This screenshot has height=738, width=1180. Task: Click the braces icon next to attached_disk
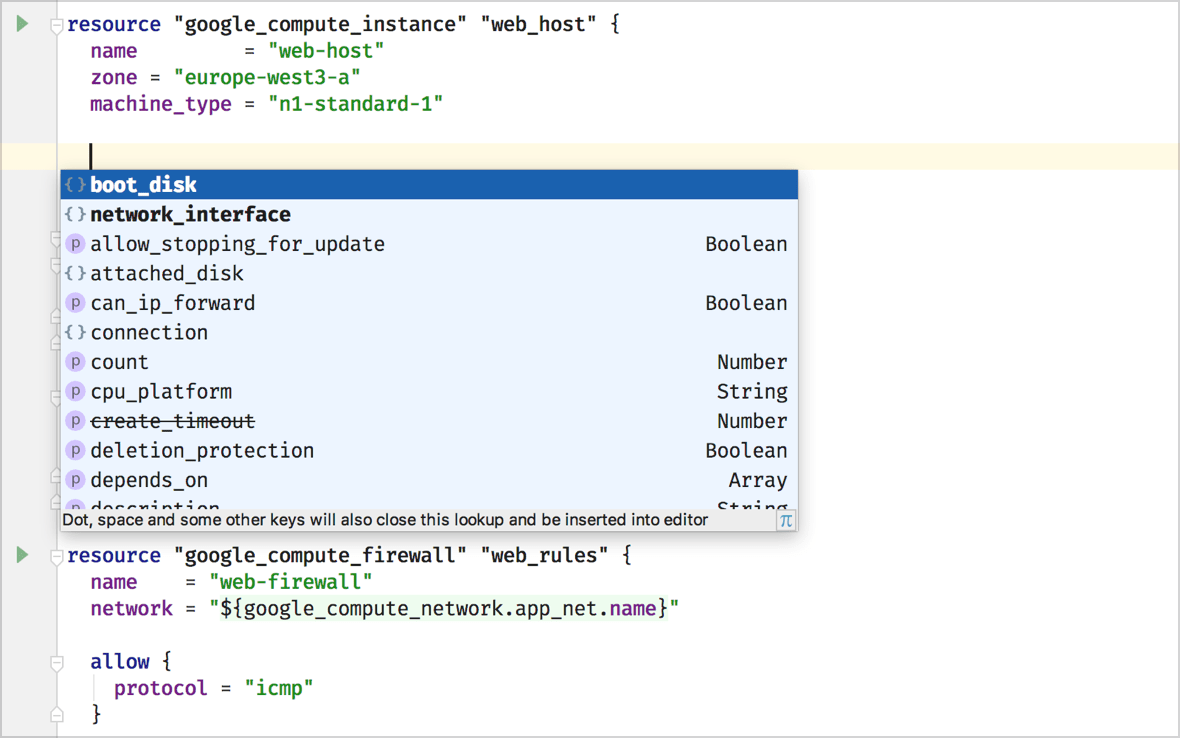coord(75,273)
